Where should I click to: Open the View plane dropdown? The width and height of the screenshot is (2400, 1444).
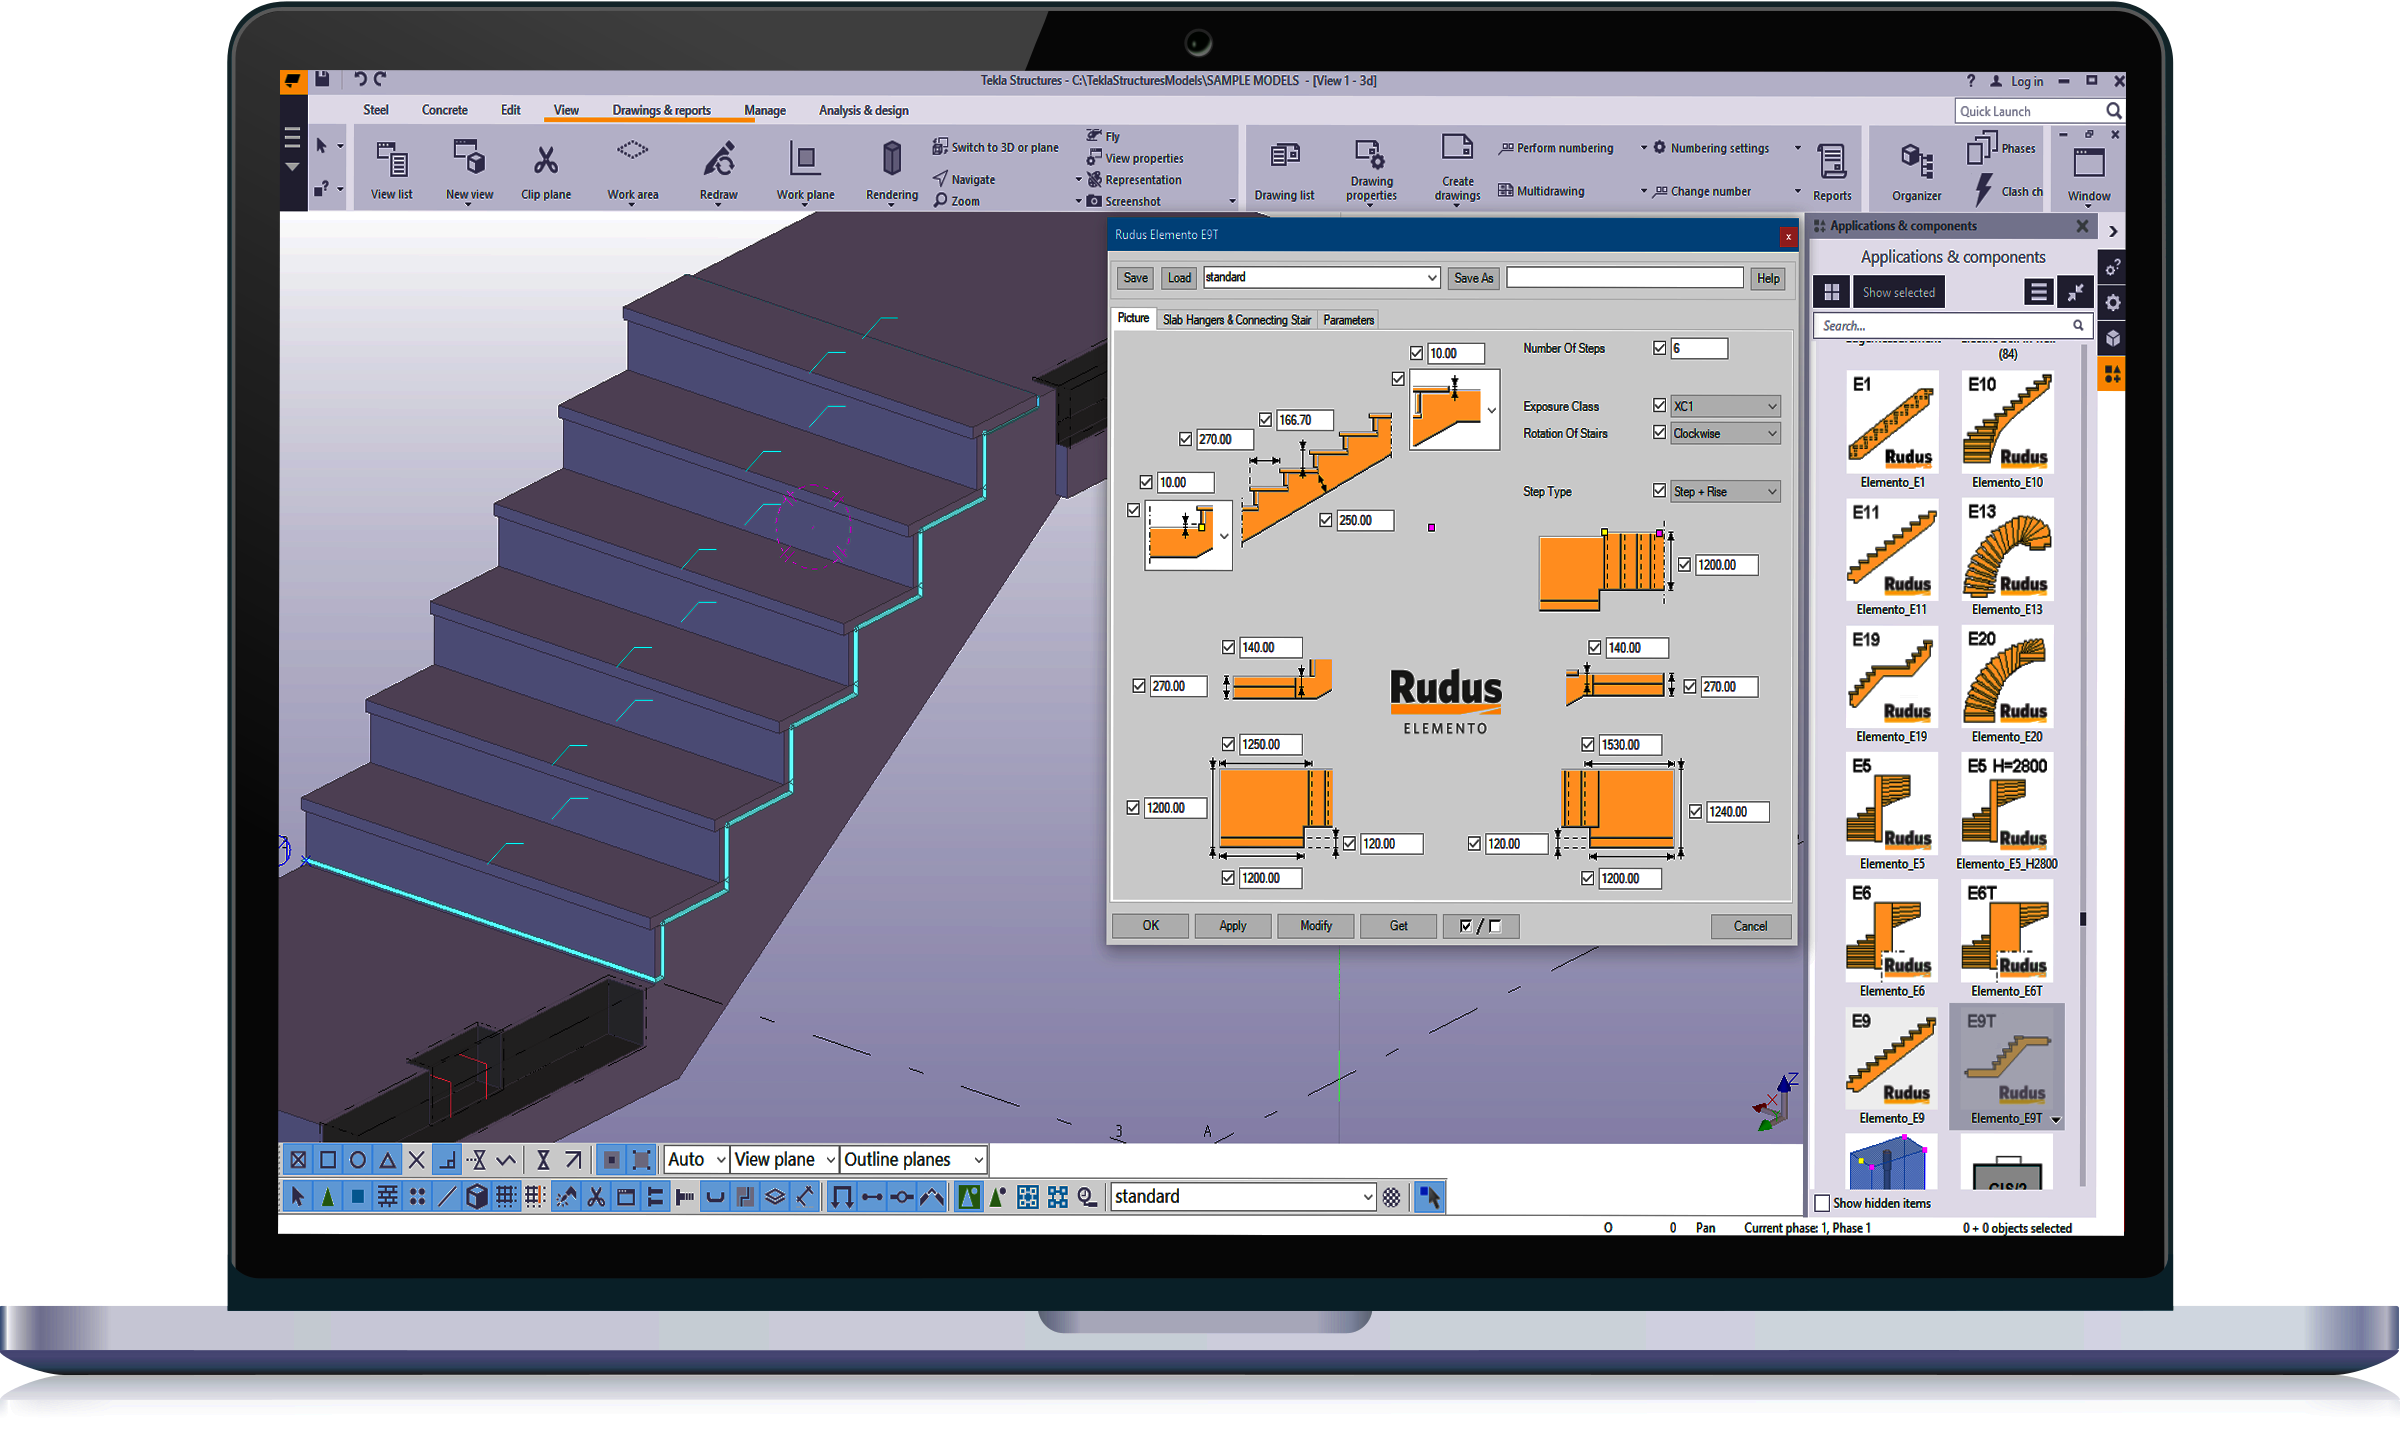tap(783, 1159)
